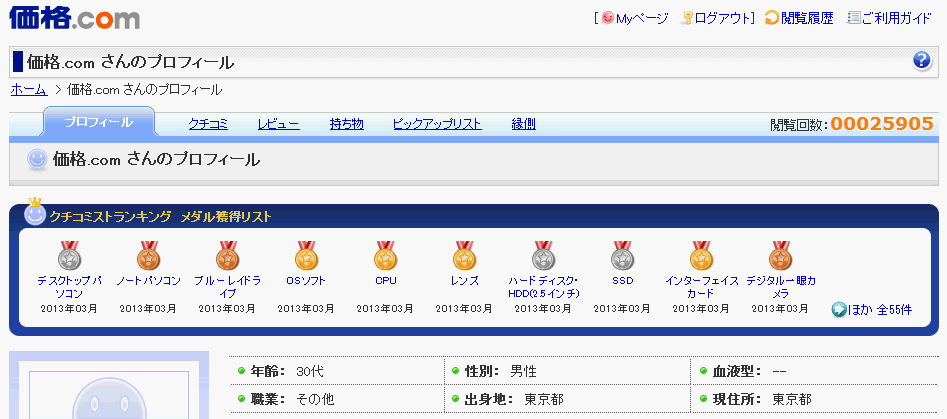This screenshot has width=947, height=419.
Task: Click the 職業 value その他
Action: [315, 399]
